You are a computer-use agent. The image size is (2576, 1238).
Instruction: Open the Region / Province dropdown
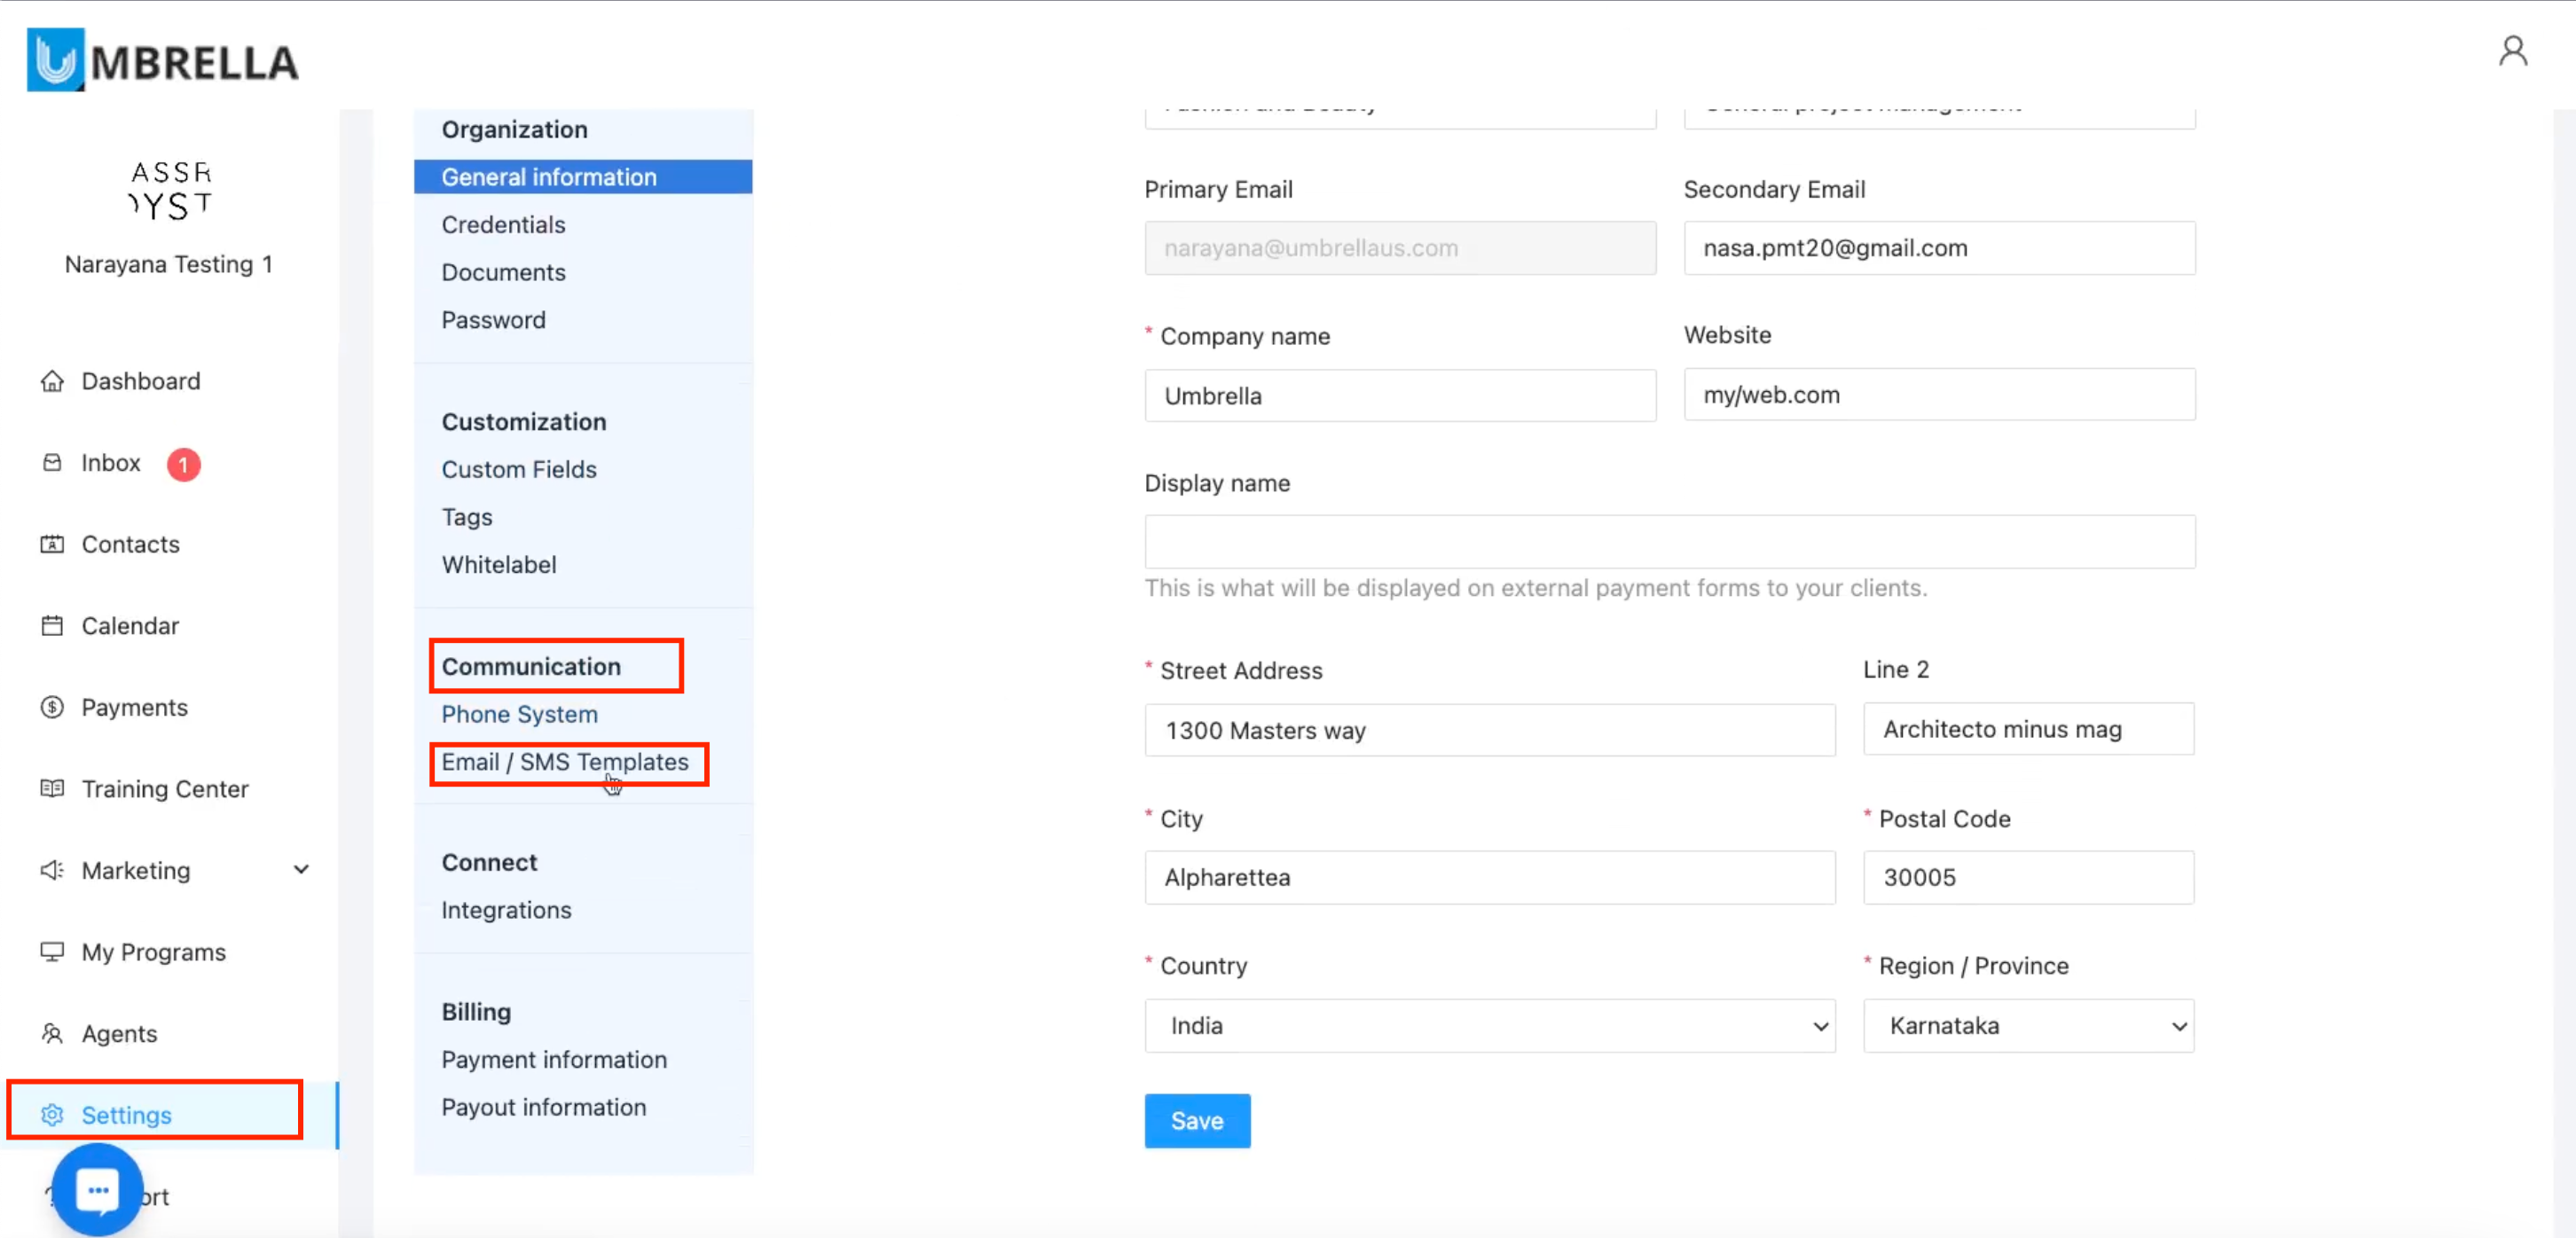pyautogui.click(x=2027, y=1026)
